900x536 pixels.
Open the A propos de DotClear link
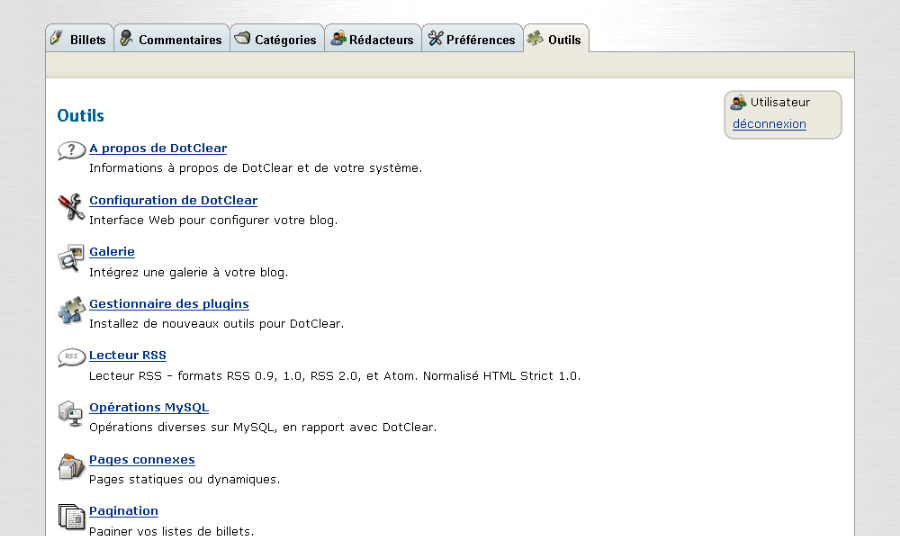158,148
